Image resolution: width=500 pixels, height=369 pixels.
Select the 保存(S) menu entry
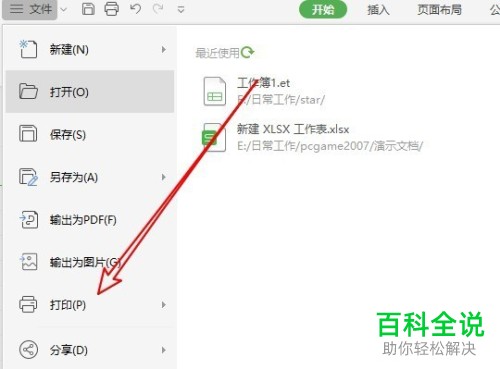pos(90,134)
